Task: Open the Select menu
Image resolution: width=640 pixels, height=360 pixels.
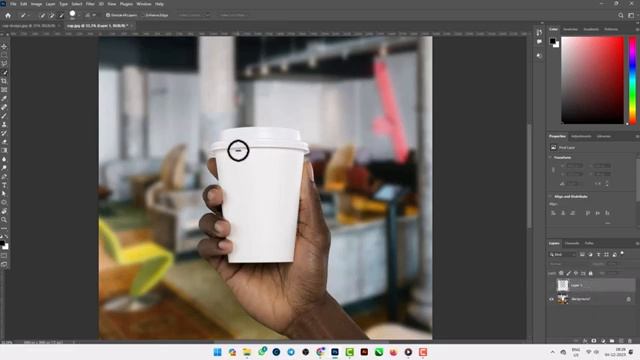Action: click(x=77, y=4)
